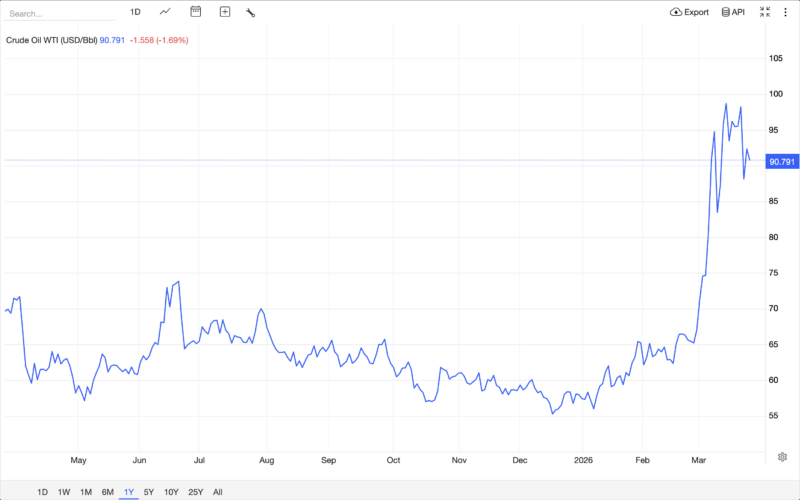Select the 1M range tab
800x500 pixels.
pos(86,492)
